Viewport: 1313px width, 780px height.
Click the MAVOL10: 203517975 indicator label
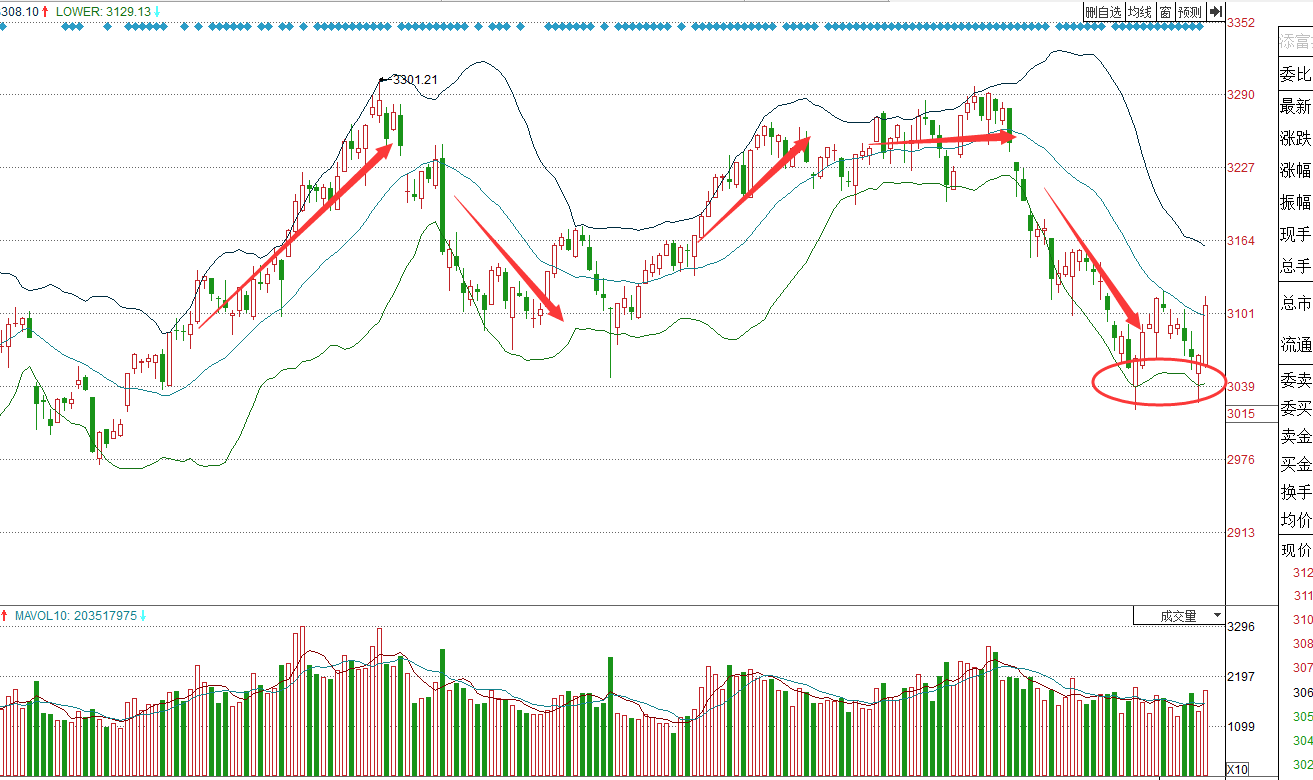[x=76, y=615]
